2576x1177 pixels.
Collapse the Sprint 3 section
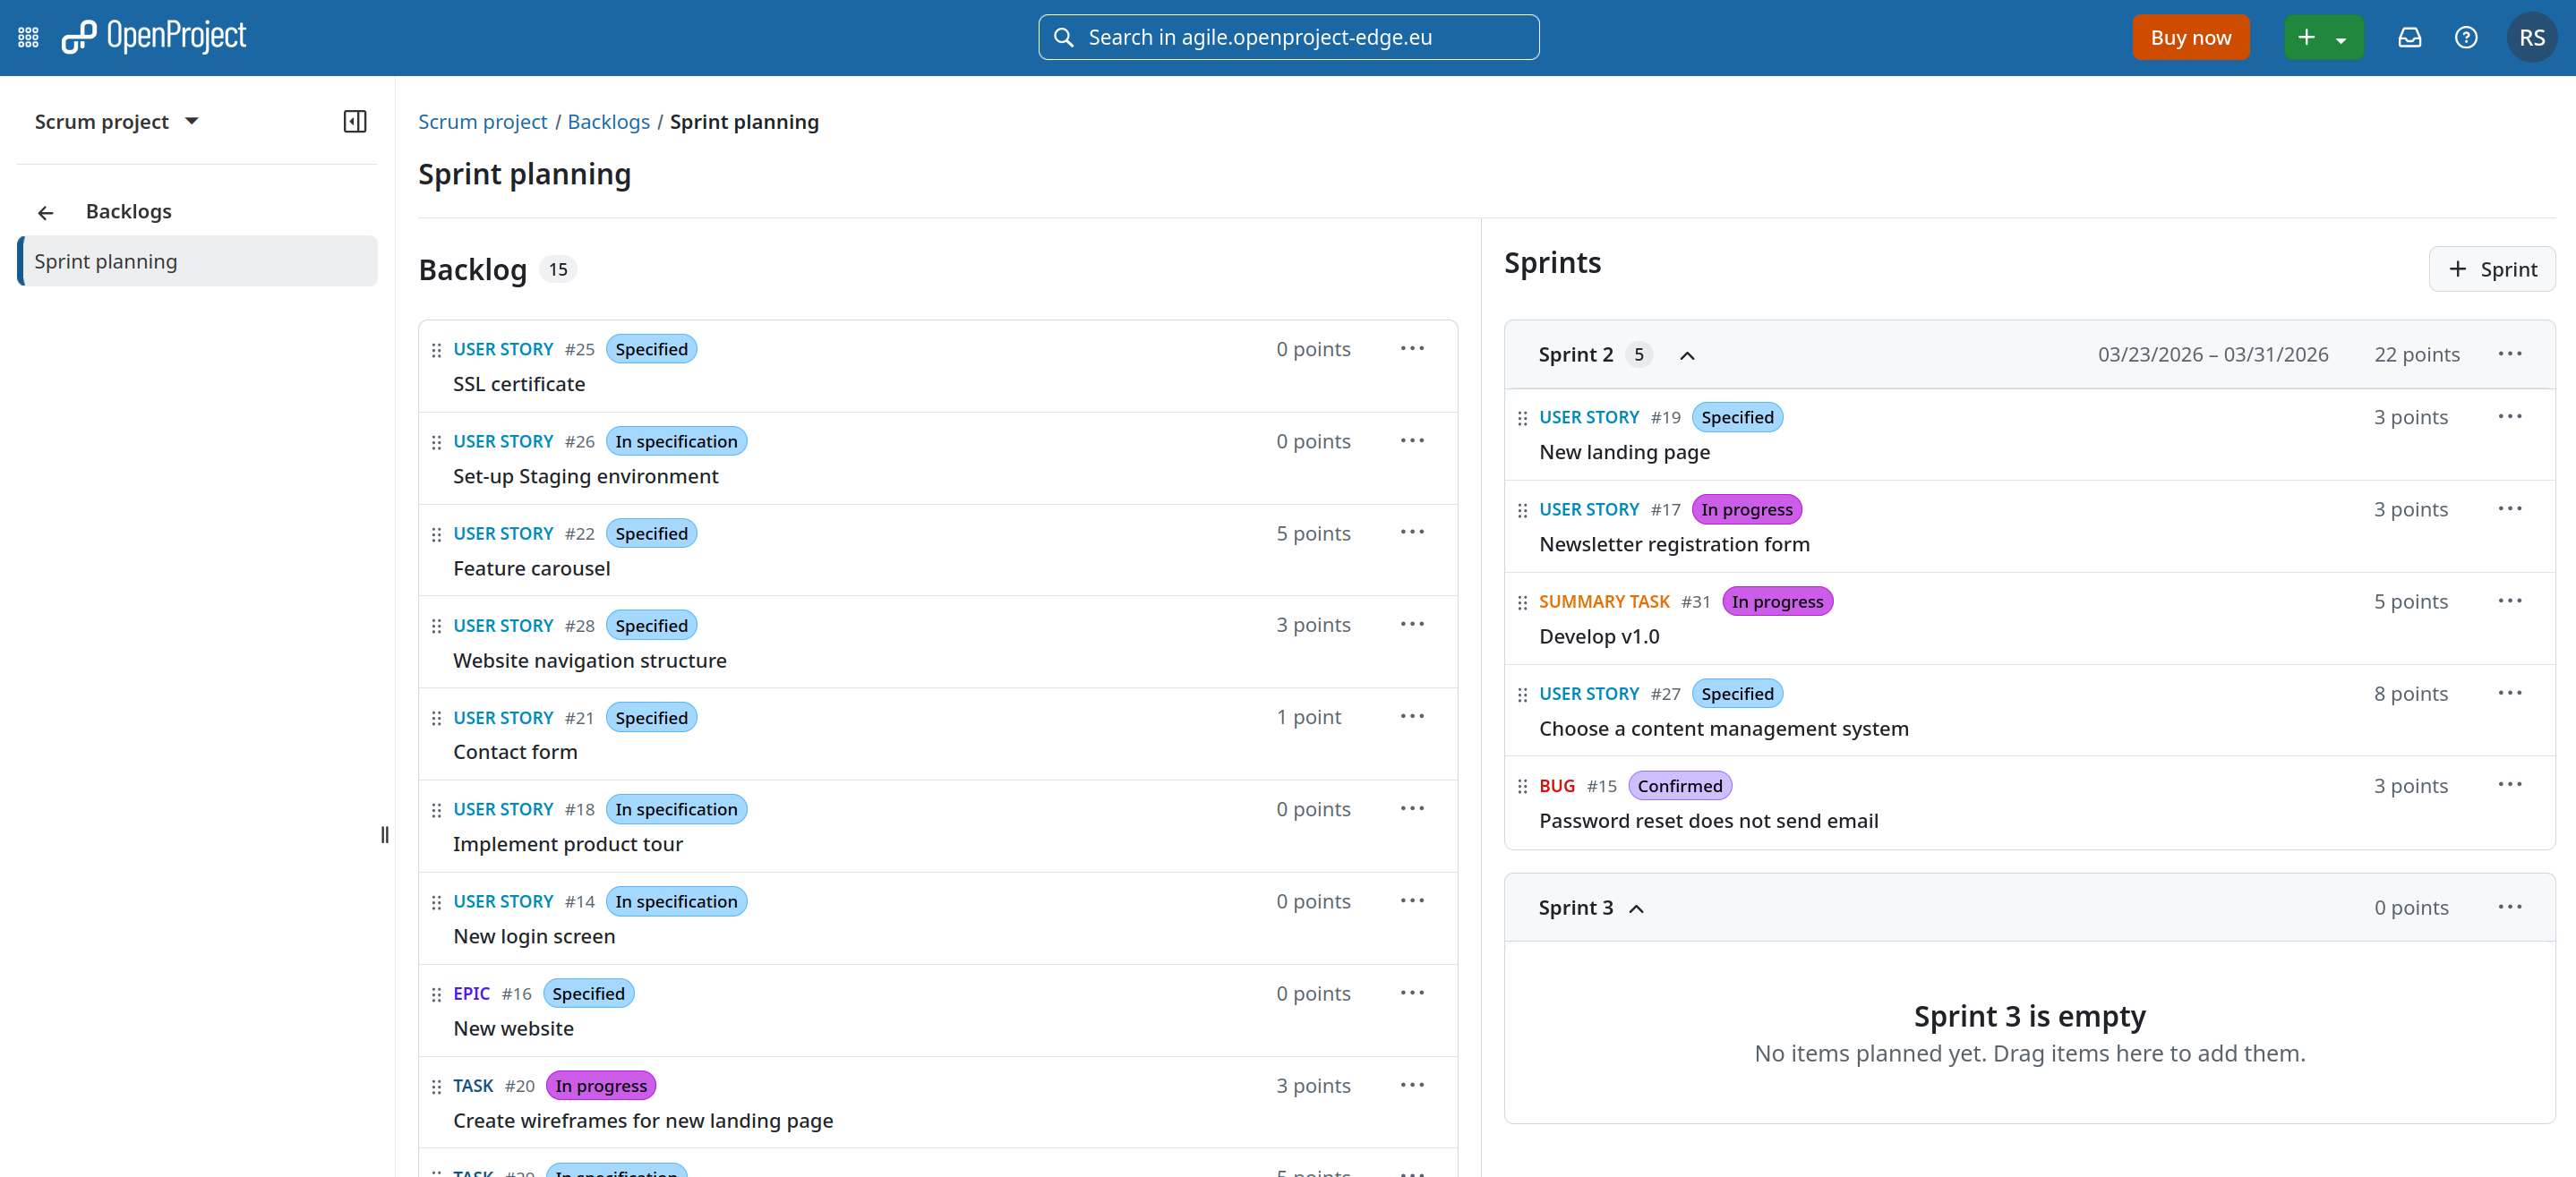1637,908
